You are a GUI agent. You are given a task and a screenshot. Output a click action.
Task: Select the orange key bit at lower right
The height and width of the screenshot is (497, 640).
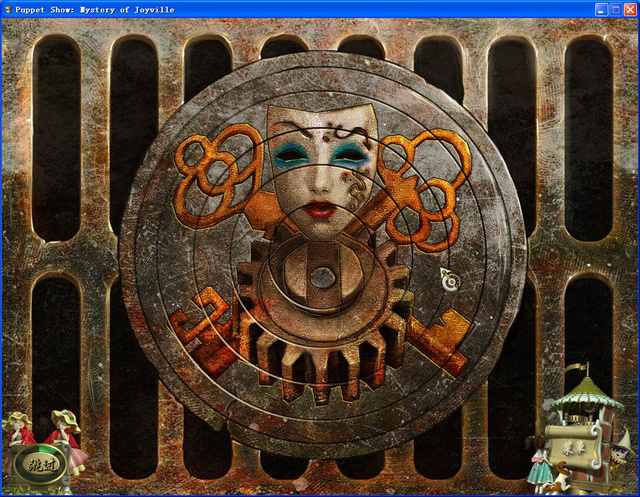[x=442, y=341]
